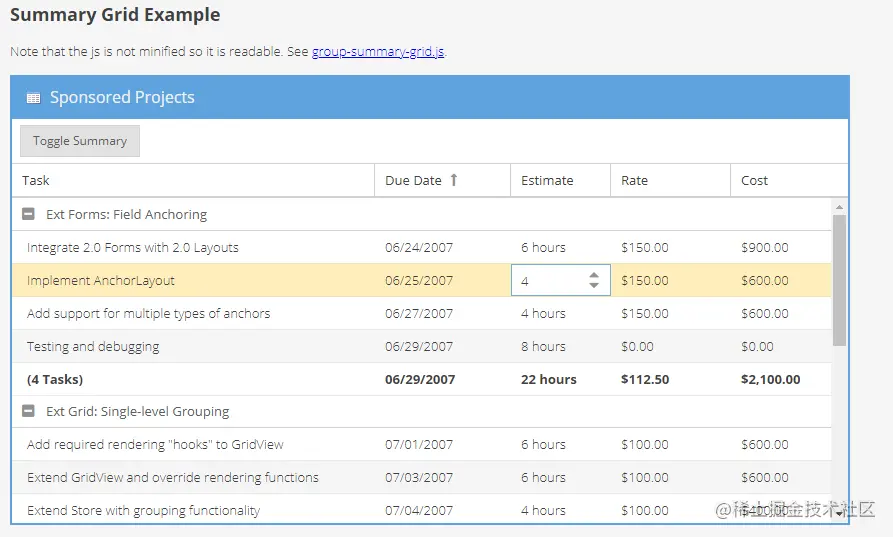The width and height of the screenshot is (893, 537).
Task: Click the Toggle Summary button
Action: [x=80, y=141]
